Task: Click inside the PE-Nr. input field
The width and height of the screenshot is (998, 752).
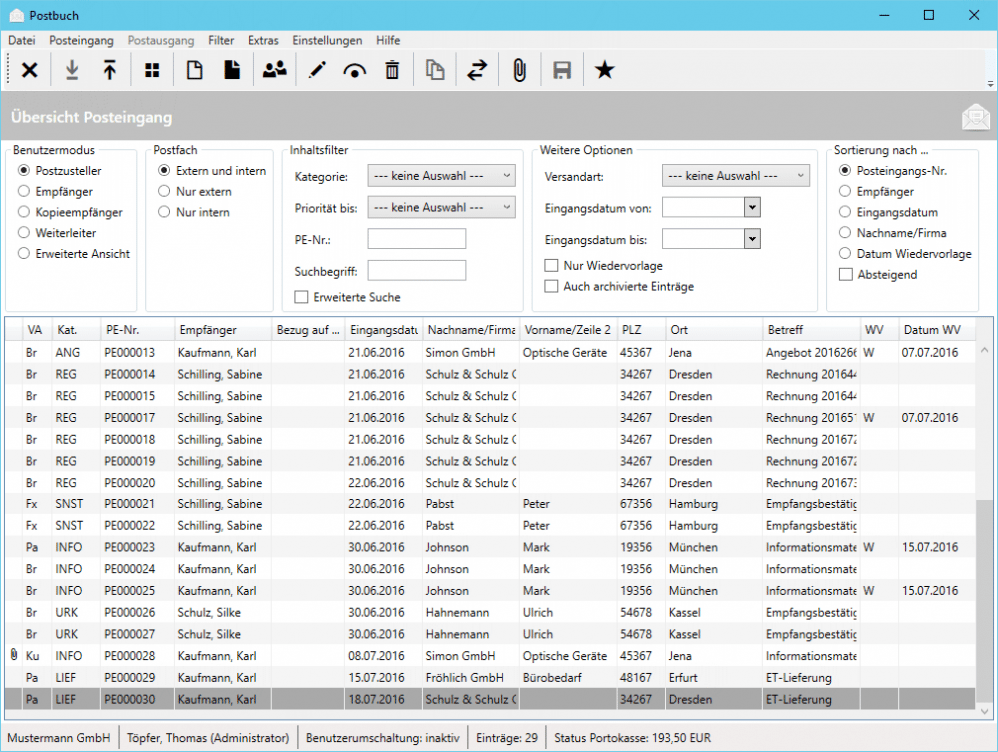Action: [x=417, y=239]
